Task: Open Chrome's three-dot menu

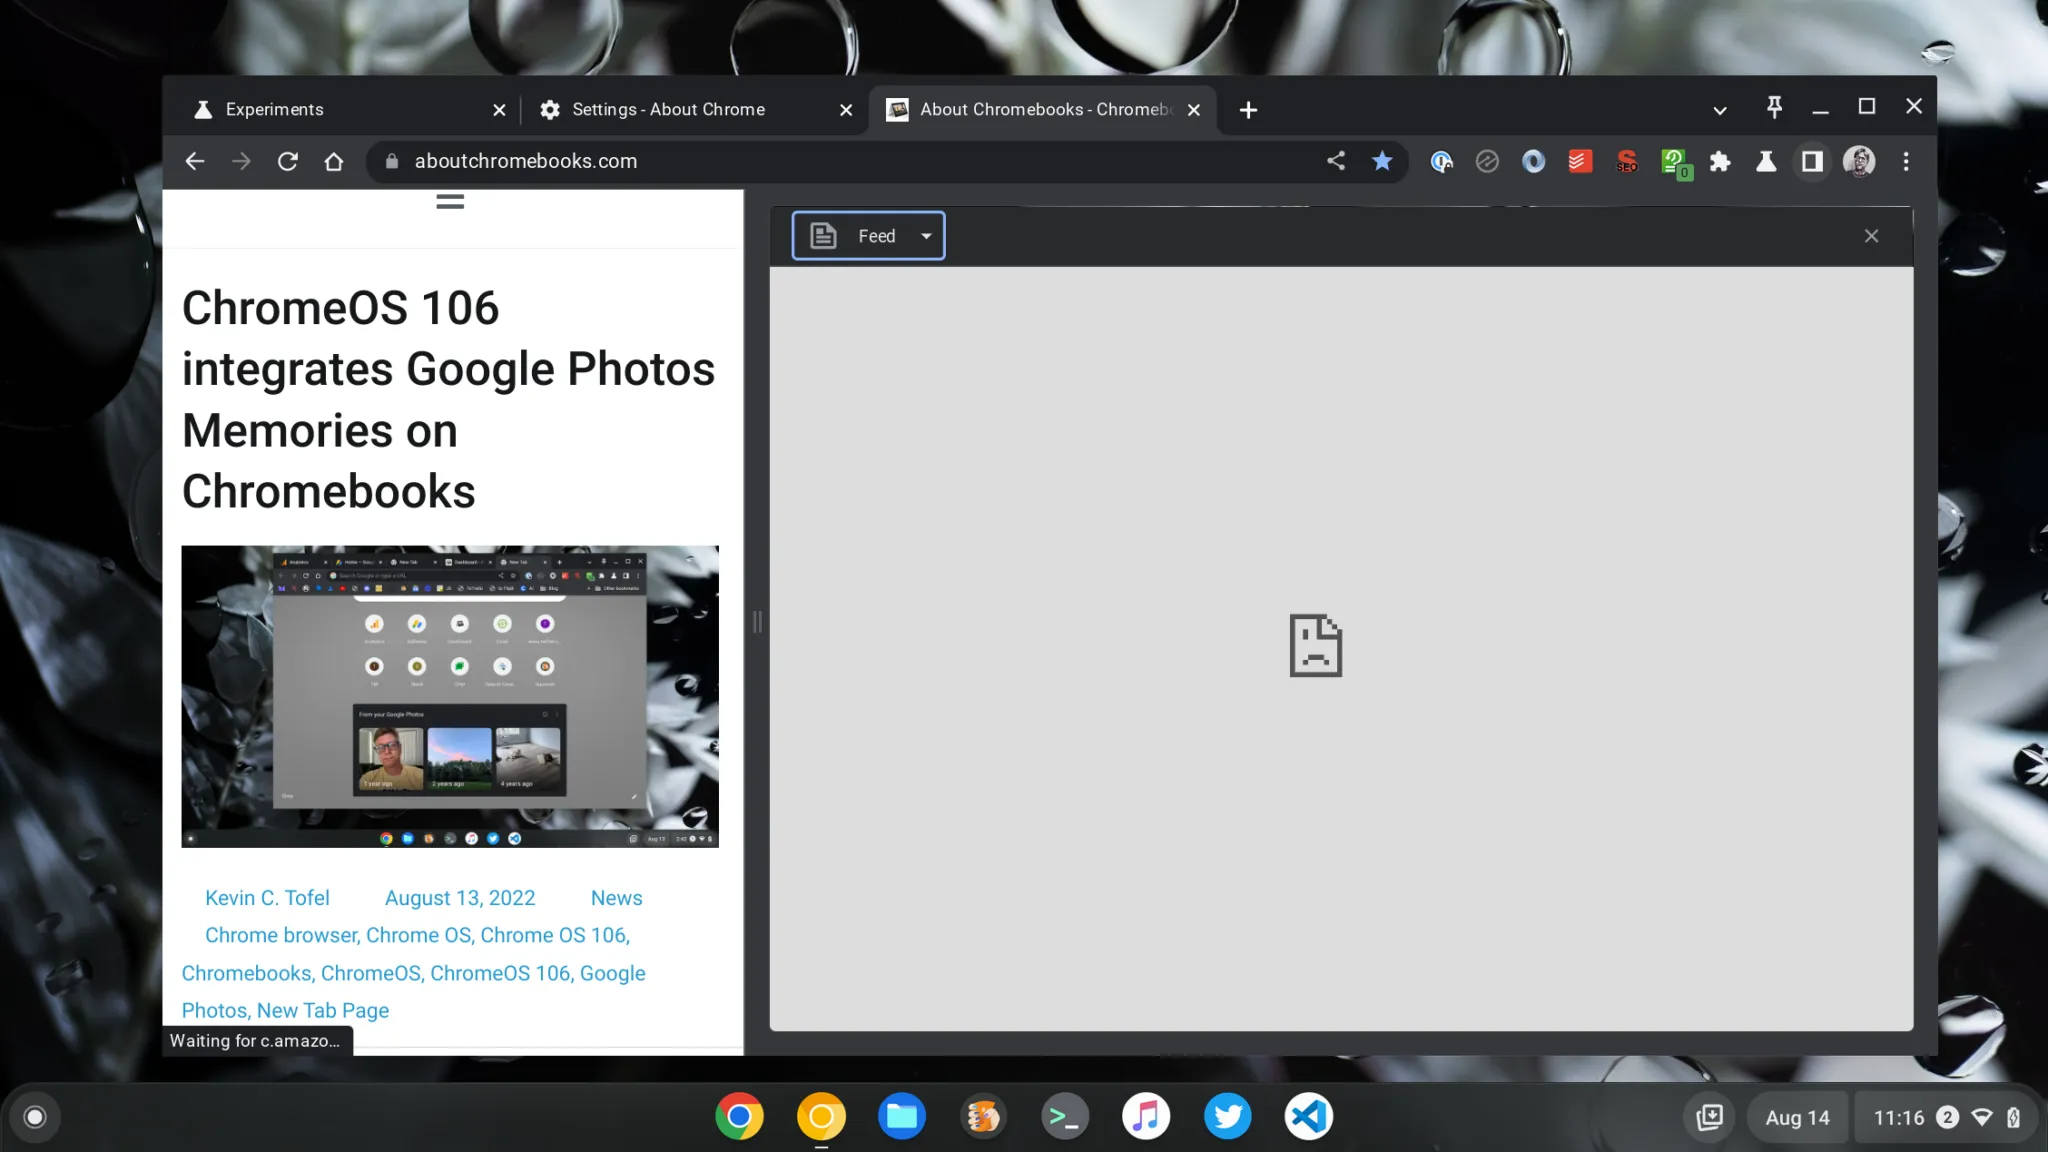Action: click(1907, 161)
